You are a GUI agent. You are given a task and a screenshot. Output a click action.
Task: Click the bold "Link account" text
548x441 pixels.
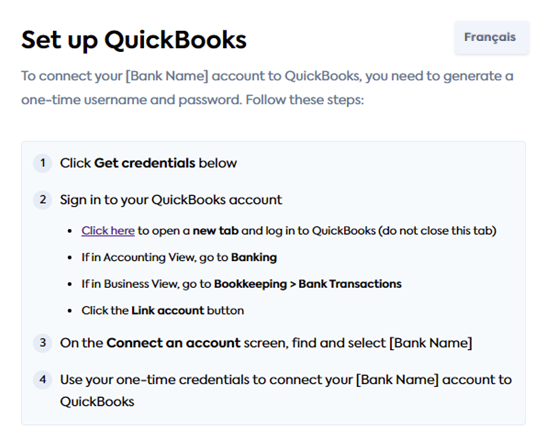pyautogui.click(x=168, y=311)
